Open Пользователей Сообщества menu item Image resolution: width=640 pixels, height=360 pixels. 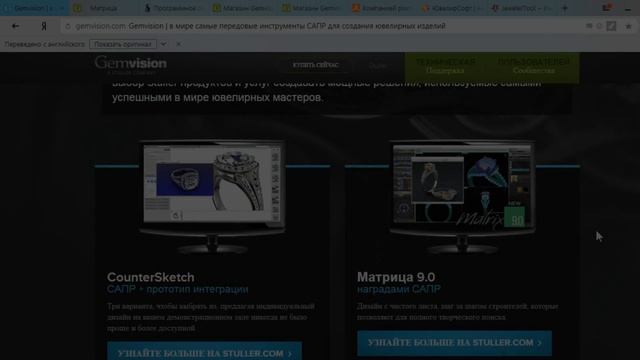click(x=533, y=66)
